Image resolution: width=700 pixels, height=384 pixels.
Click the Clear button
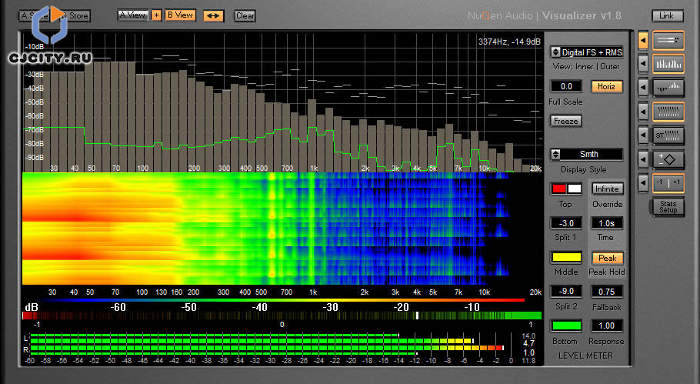(245, 16)
